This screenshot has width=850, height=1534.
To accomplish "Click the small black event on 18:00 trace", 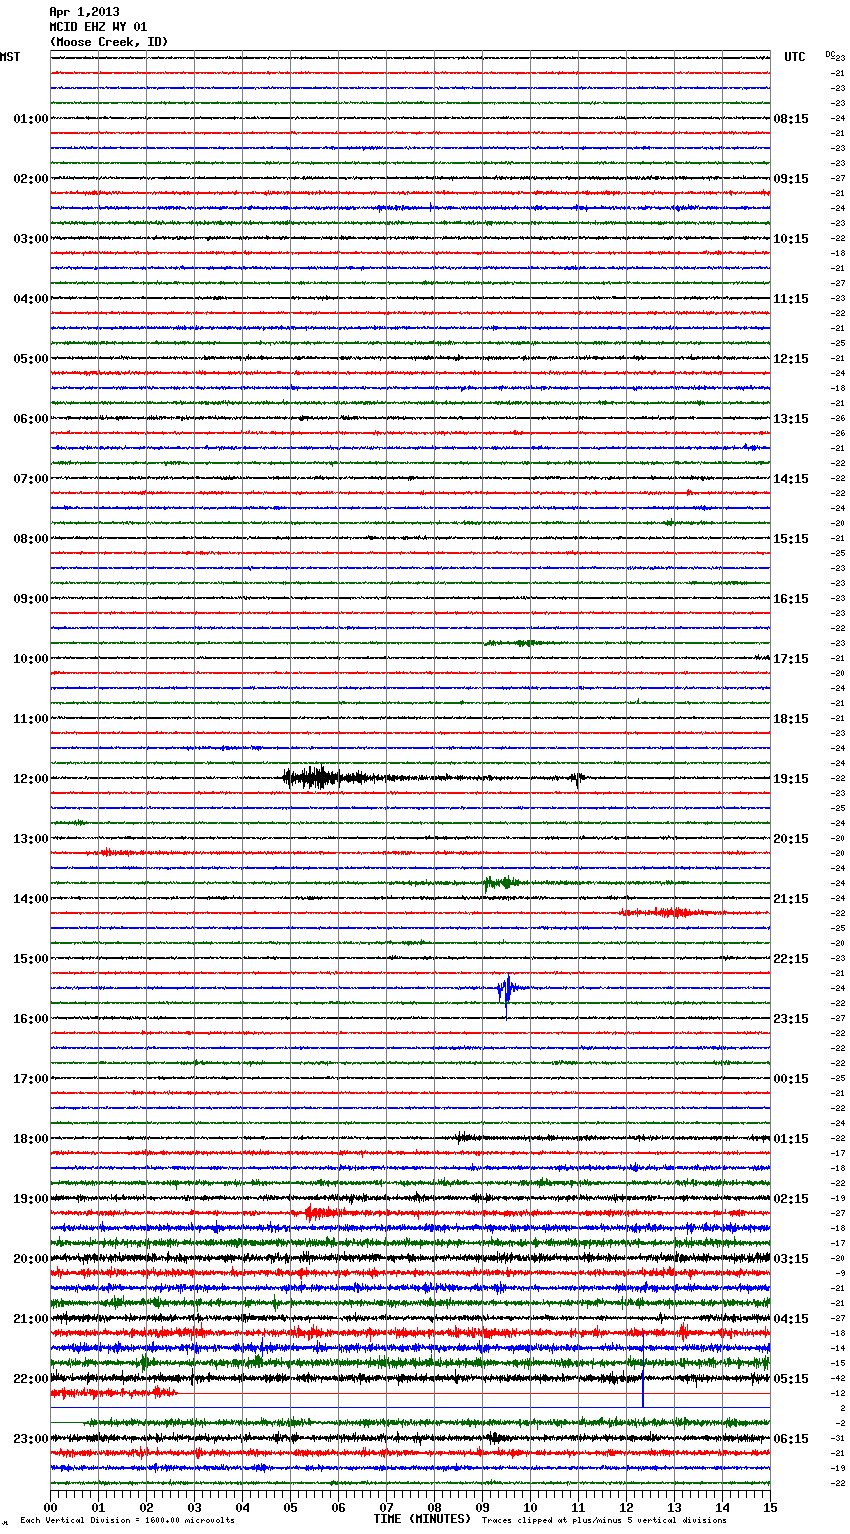I will point(463,1137).
